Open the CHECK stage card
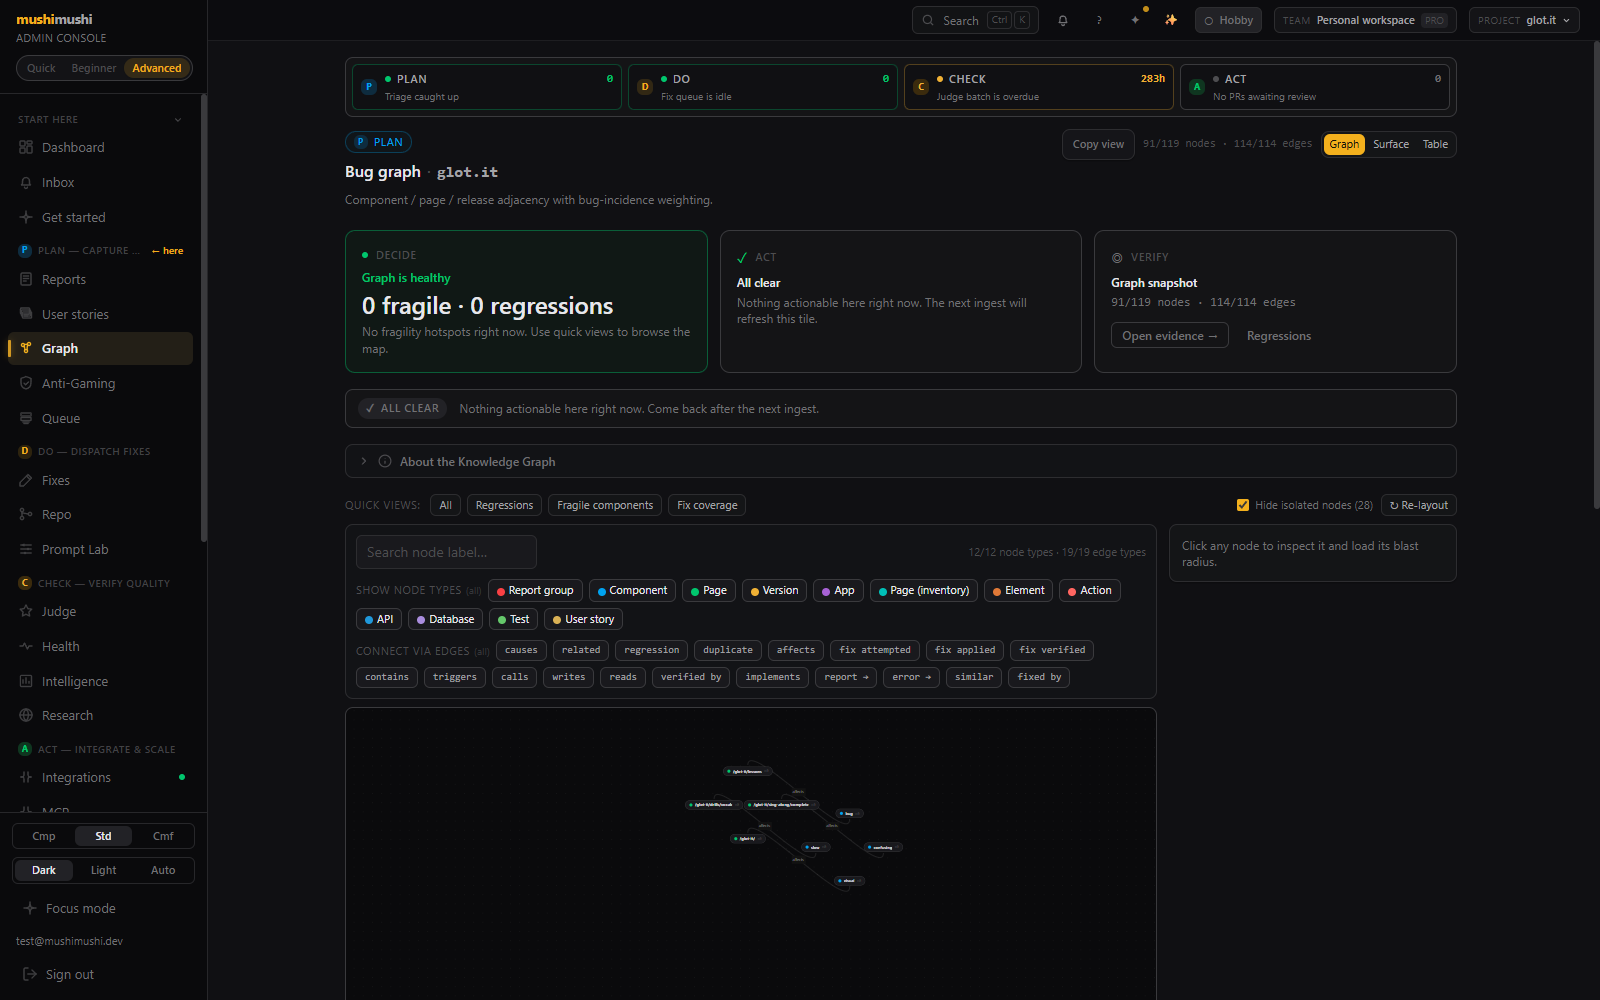Viewport: 1600px width, 1000px height. tap(1038, 87)
